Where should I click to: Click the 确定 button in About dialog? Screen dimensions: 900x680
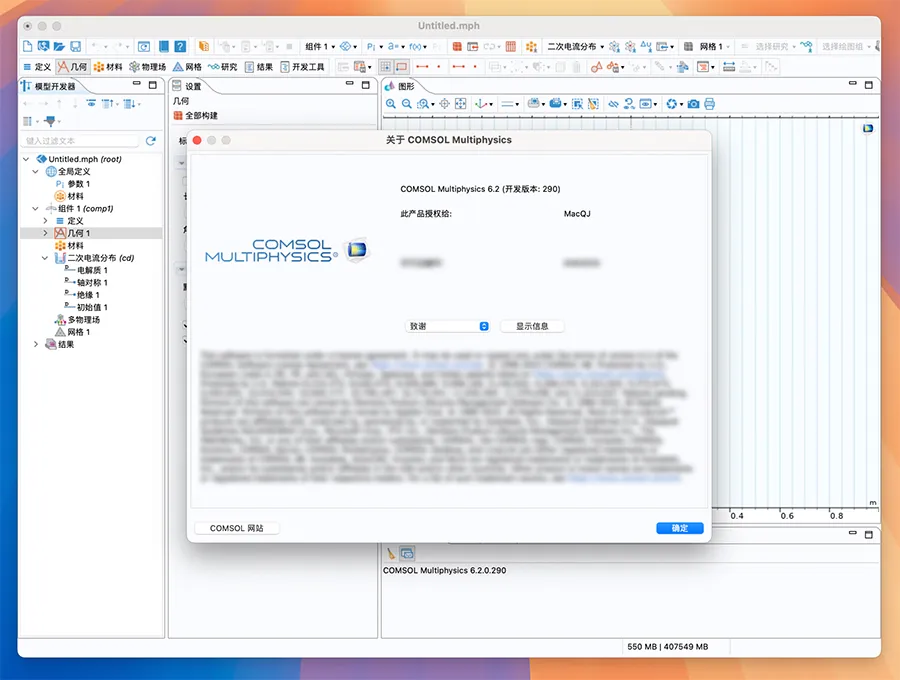(679, 528)
